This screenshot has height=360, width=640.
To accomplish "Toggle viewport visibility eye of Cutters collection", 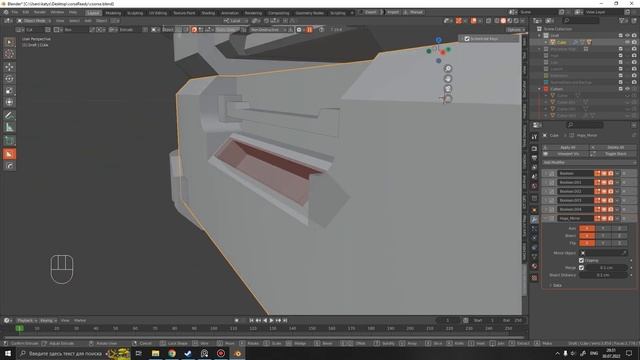I will 627,89.
